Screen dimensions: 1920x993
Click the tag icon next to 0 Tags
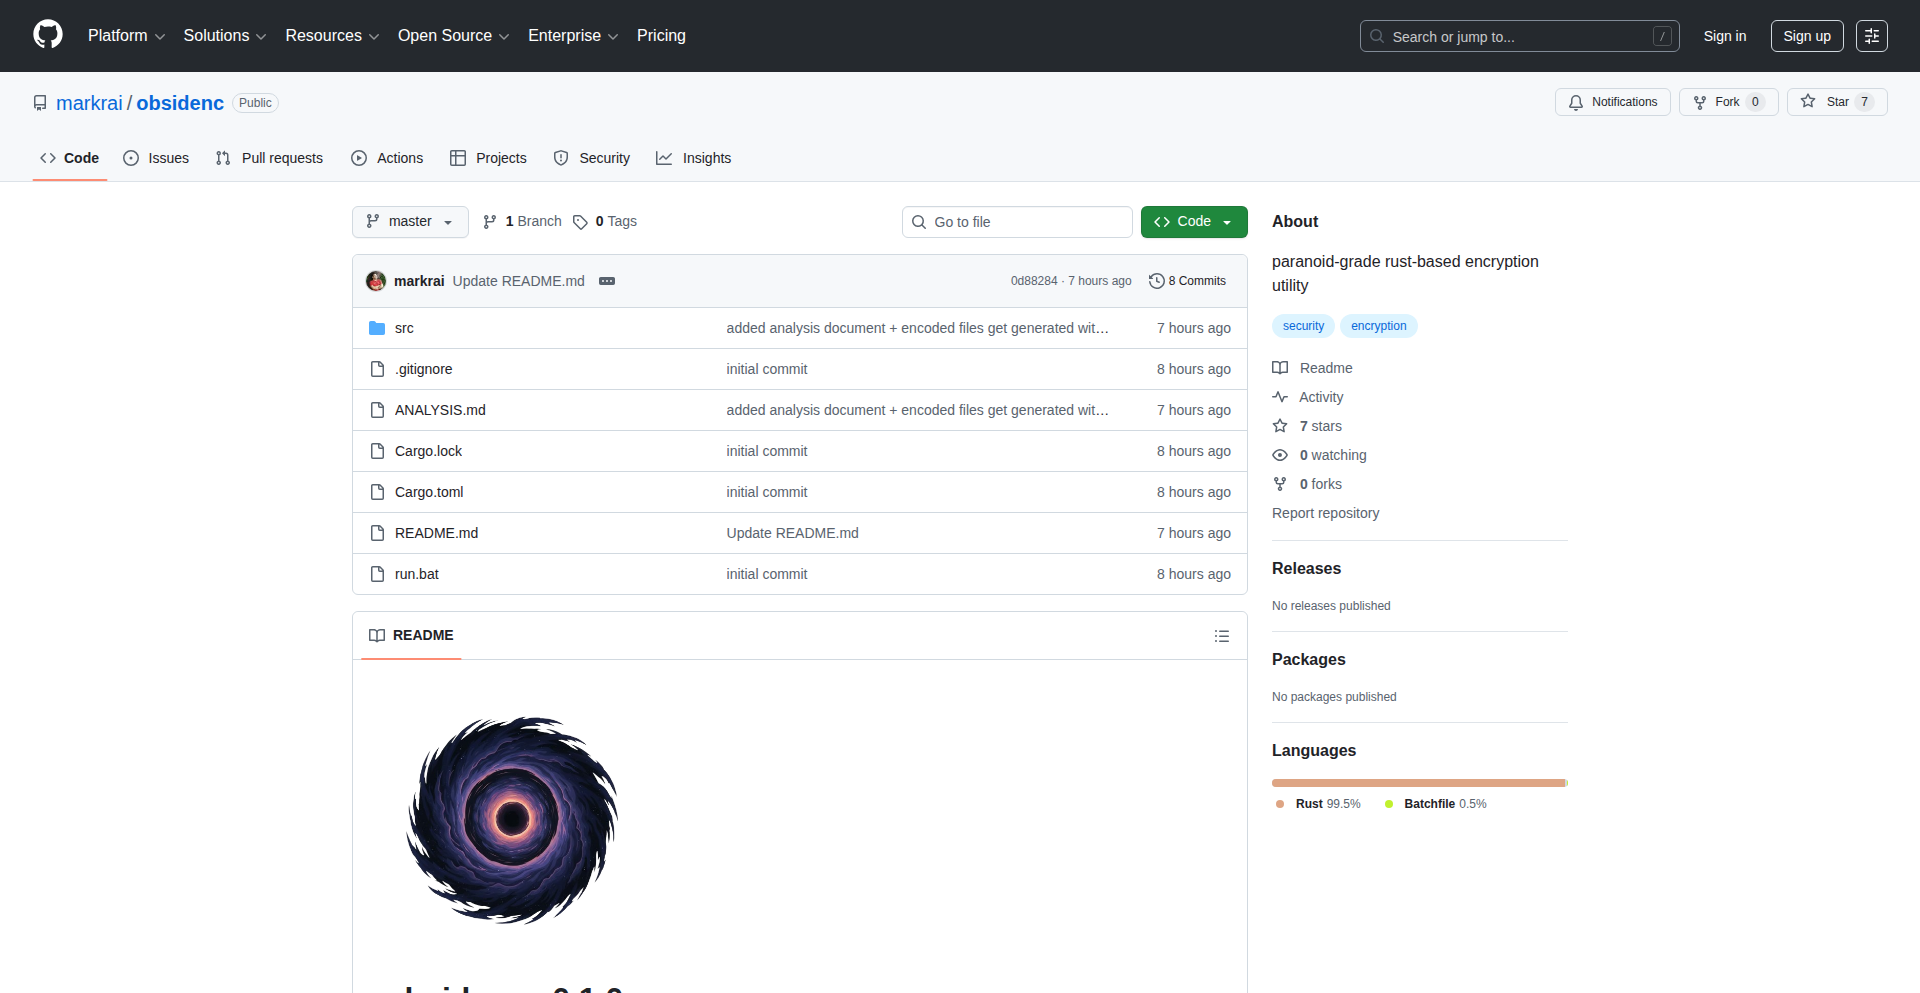pyautogui.click(x=581, y=222)
